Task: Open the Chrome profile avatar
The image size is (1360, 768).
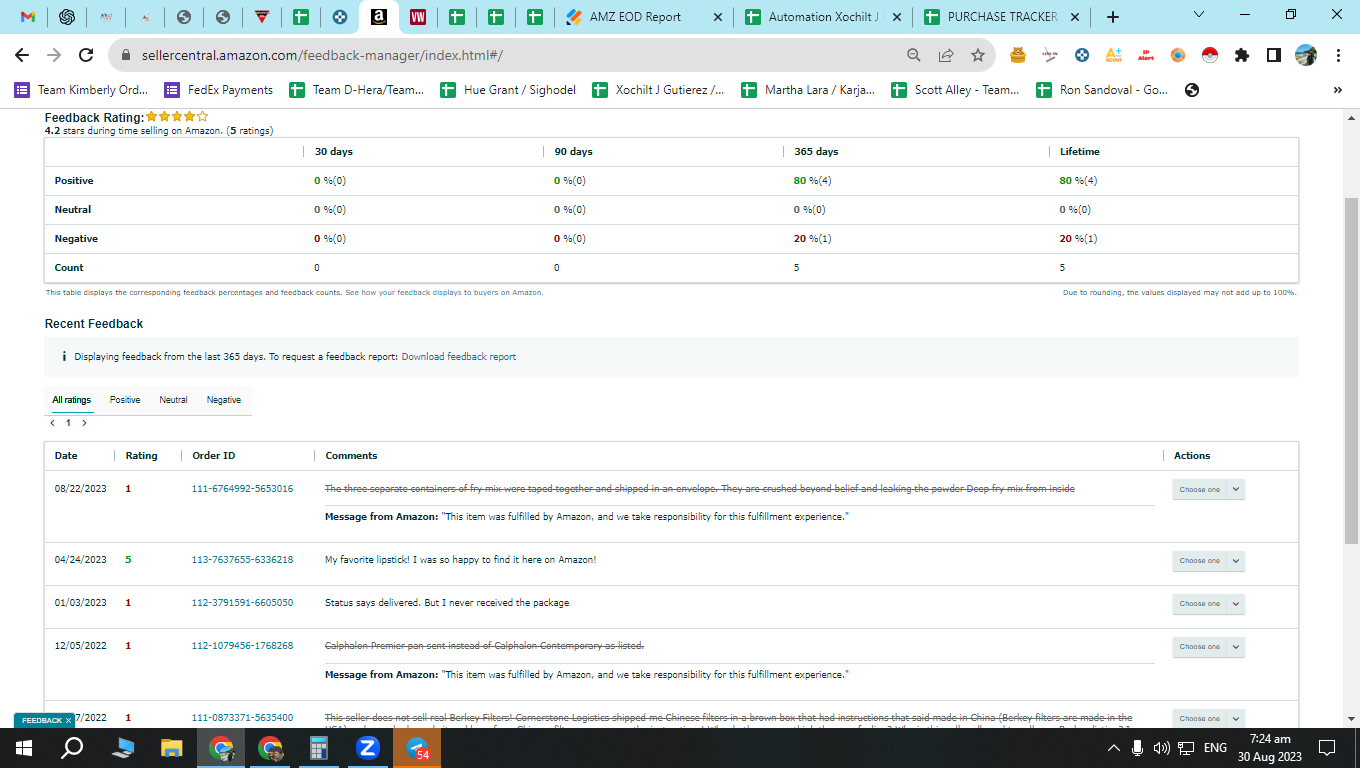Action: pos(1306,55)
